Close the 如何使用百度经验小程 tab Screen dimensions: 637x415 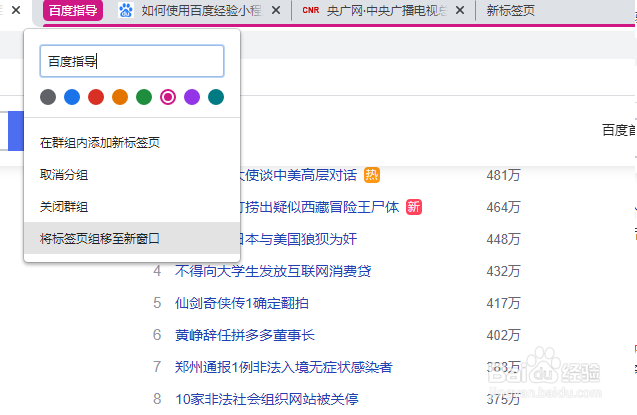[x=276, y=10]
